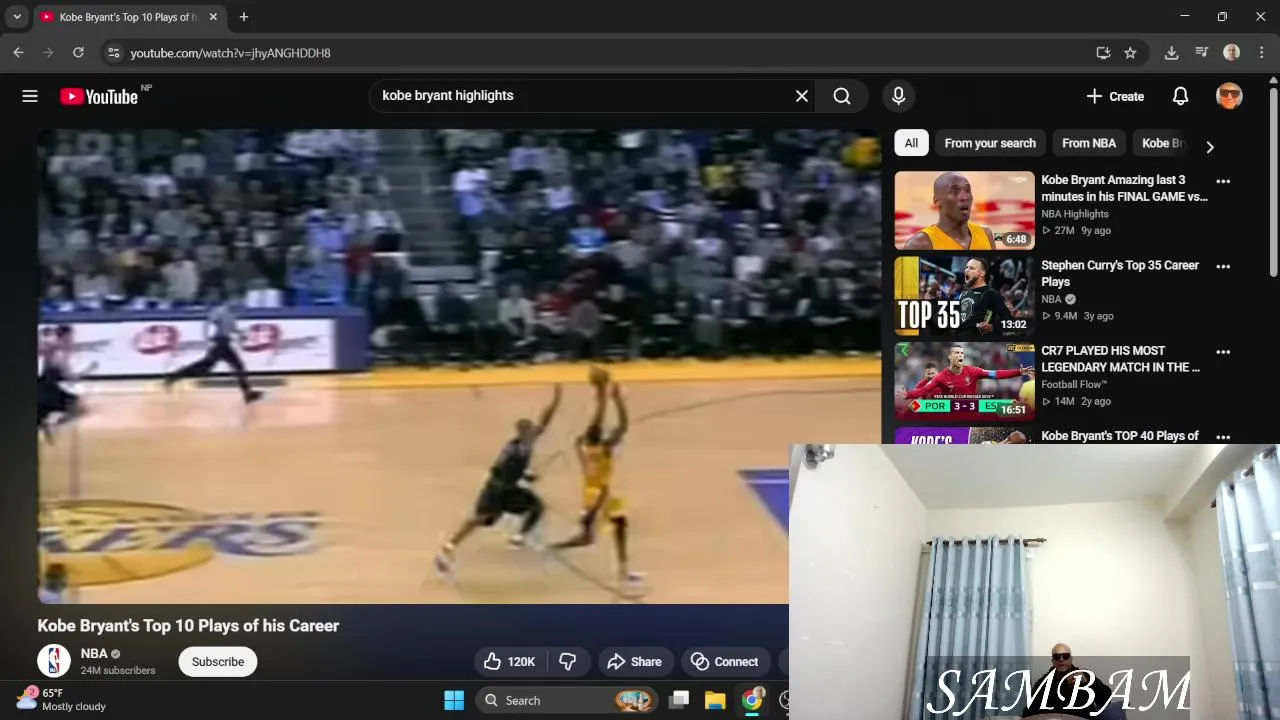Open YouTube account avatar menu
Image resolution: width=1280 pixels, height=720 pixels.
(1229, 96)
